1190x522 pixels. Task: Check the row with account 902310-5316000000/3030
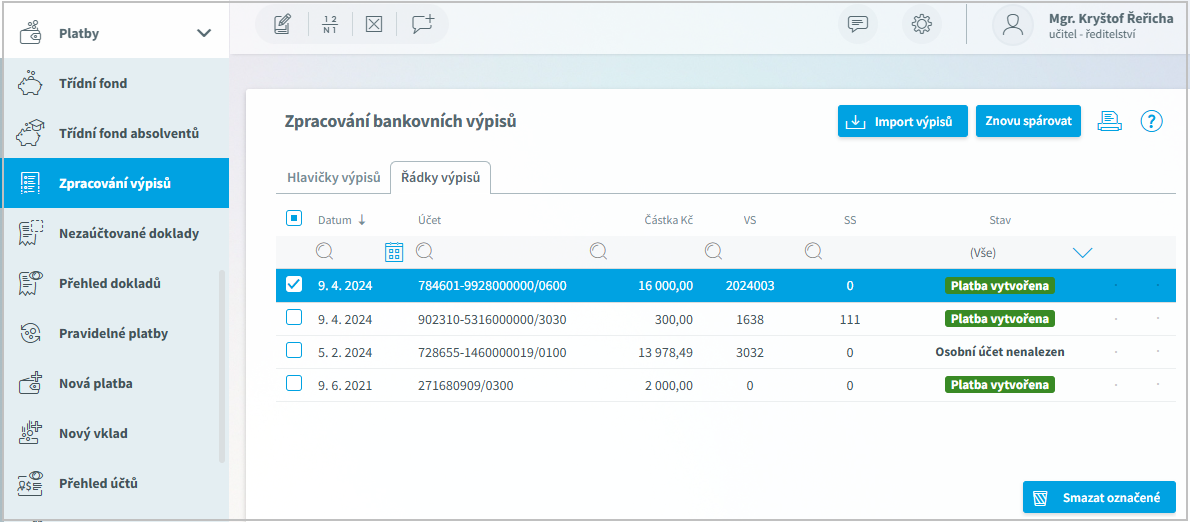(294, 318)
